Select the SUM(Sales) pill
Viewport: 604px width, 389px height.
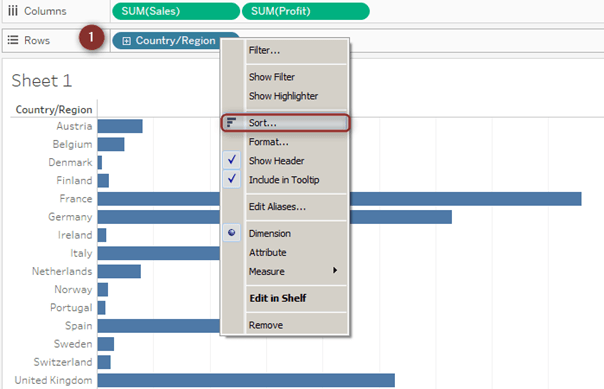pyautogui.click(x=176, y=11)
